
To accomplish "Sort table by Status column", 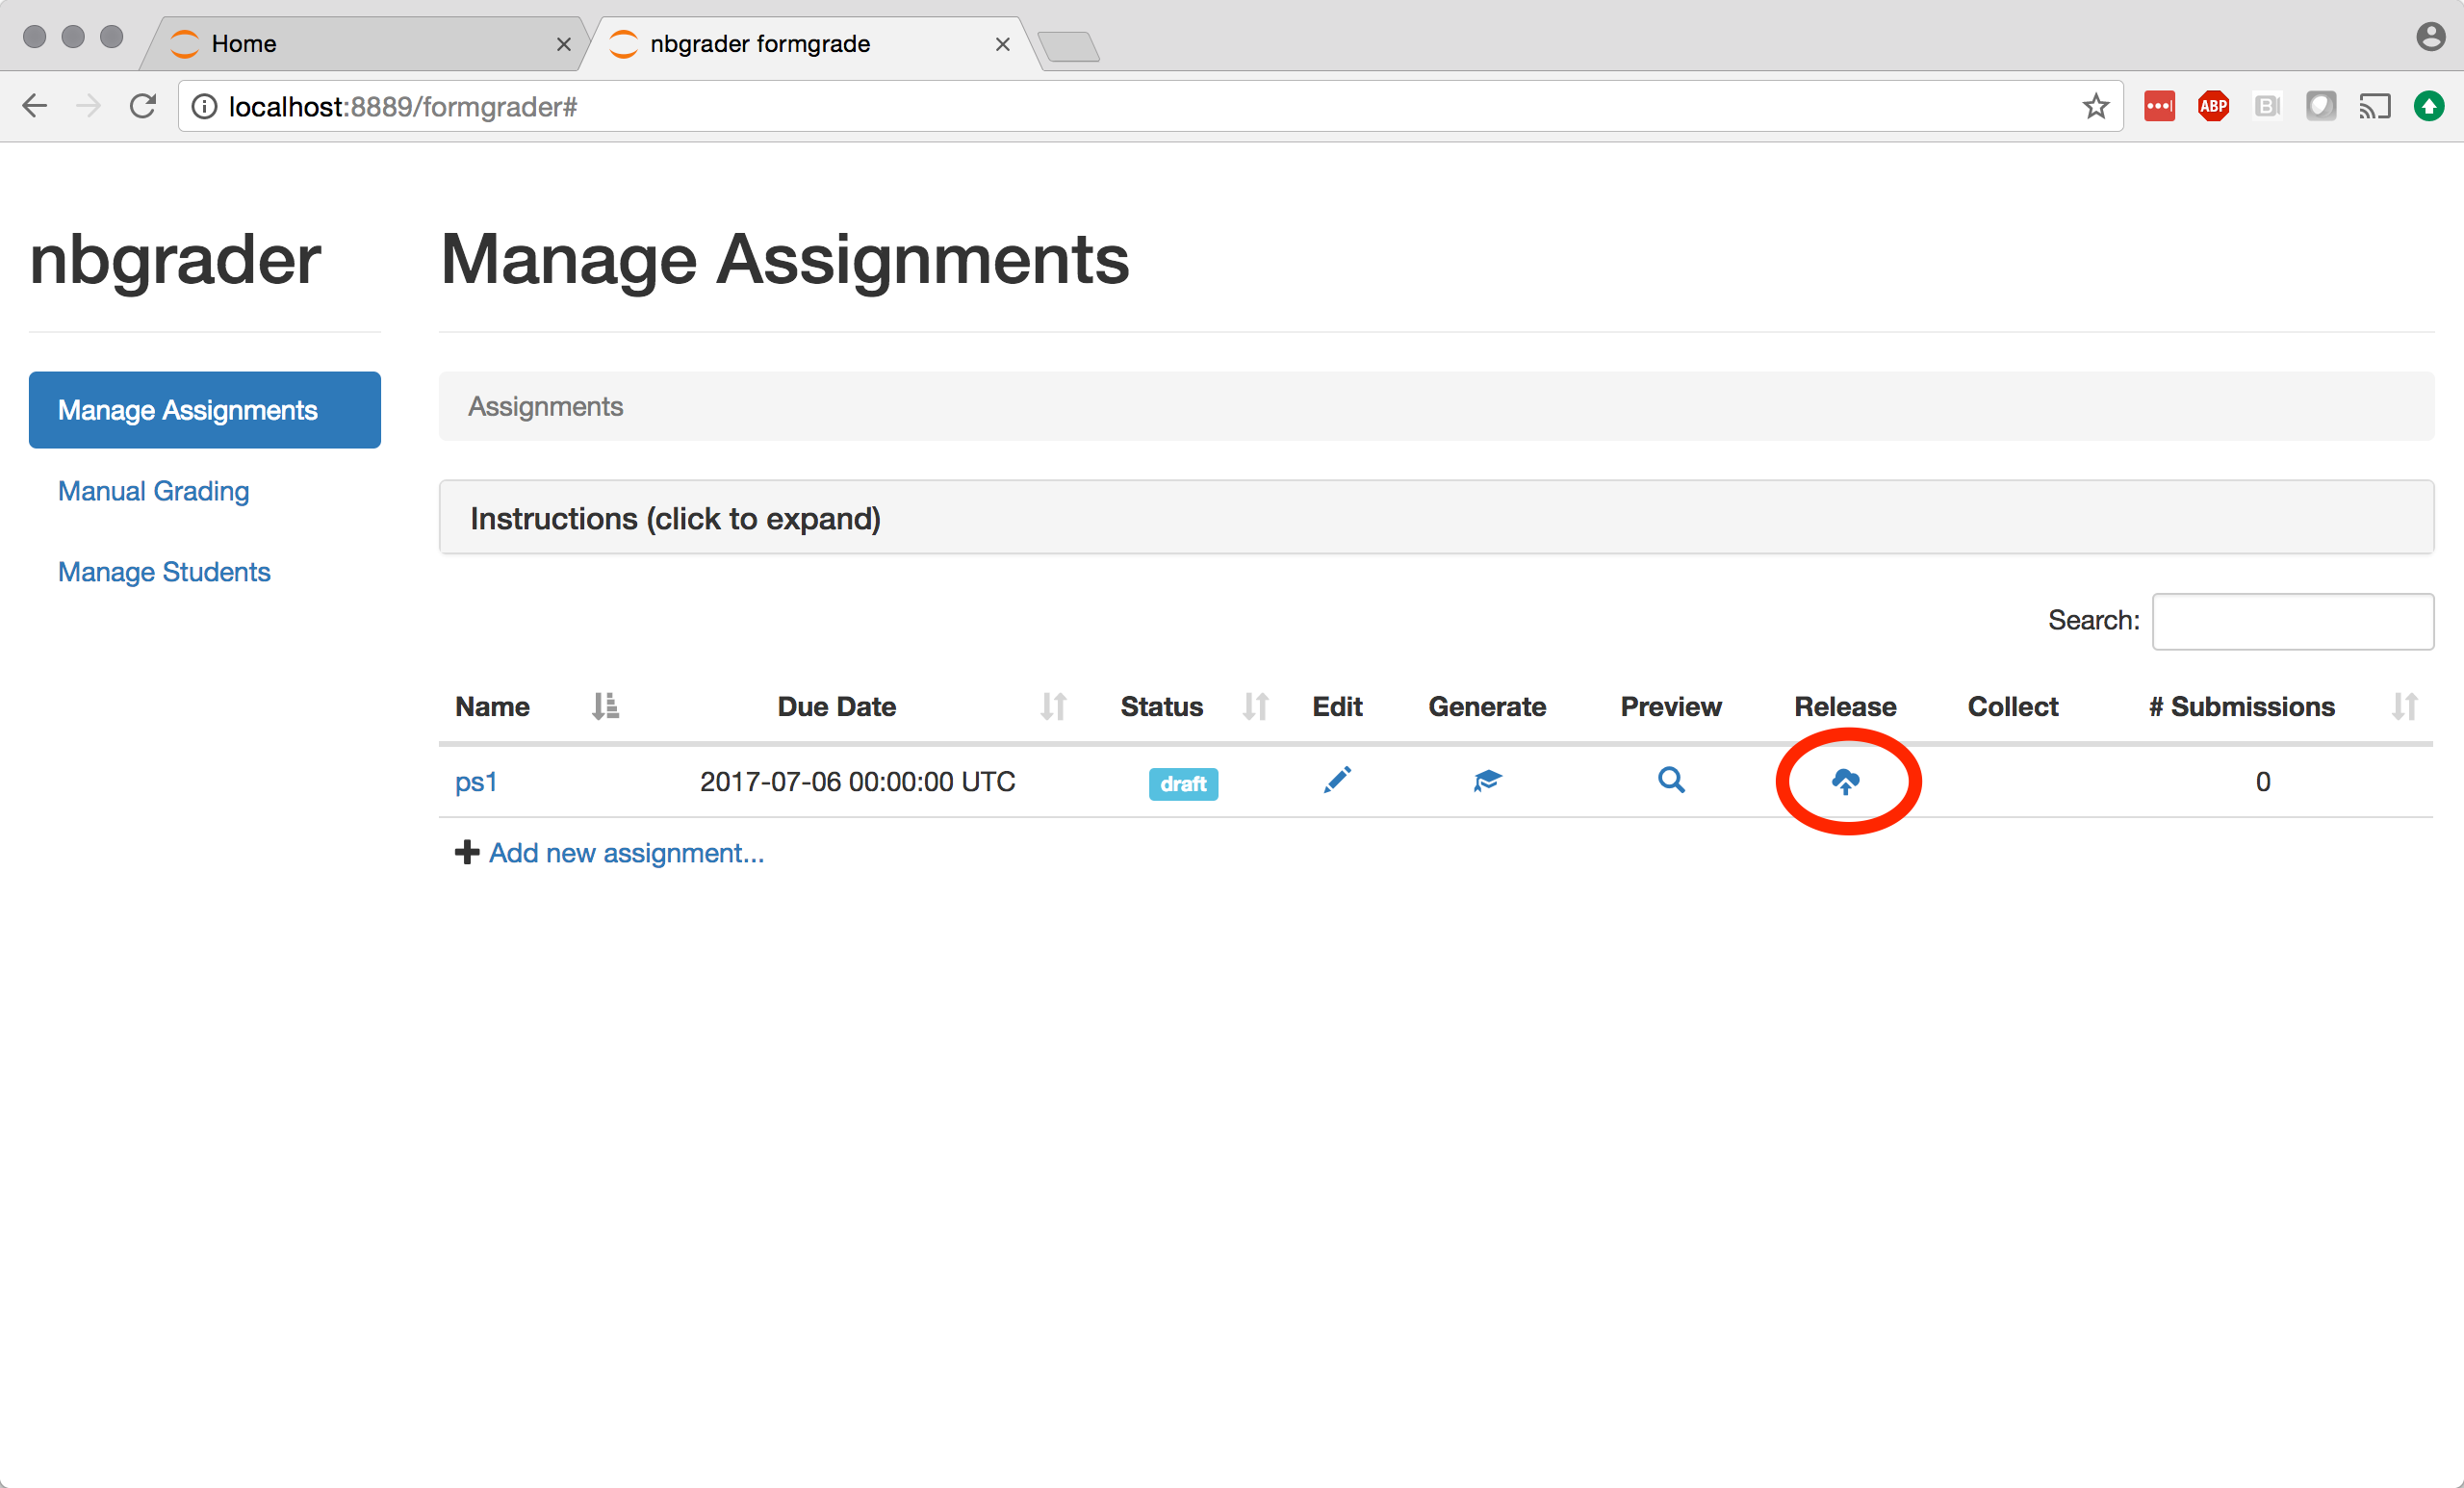I will (x=1255, y=706).
